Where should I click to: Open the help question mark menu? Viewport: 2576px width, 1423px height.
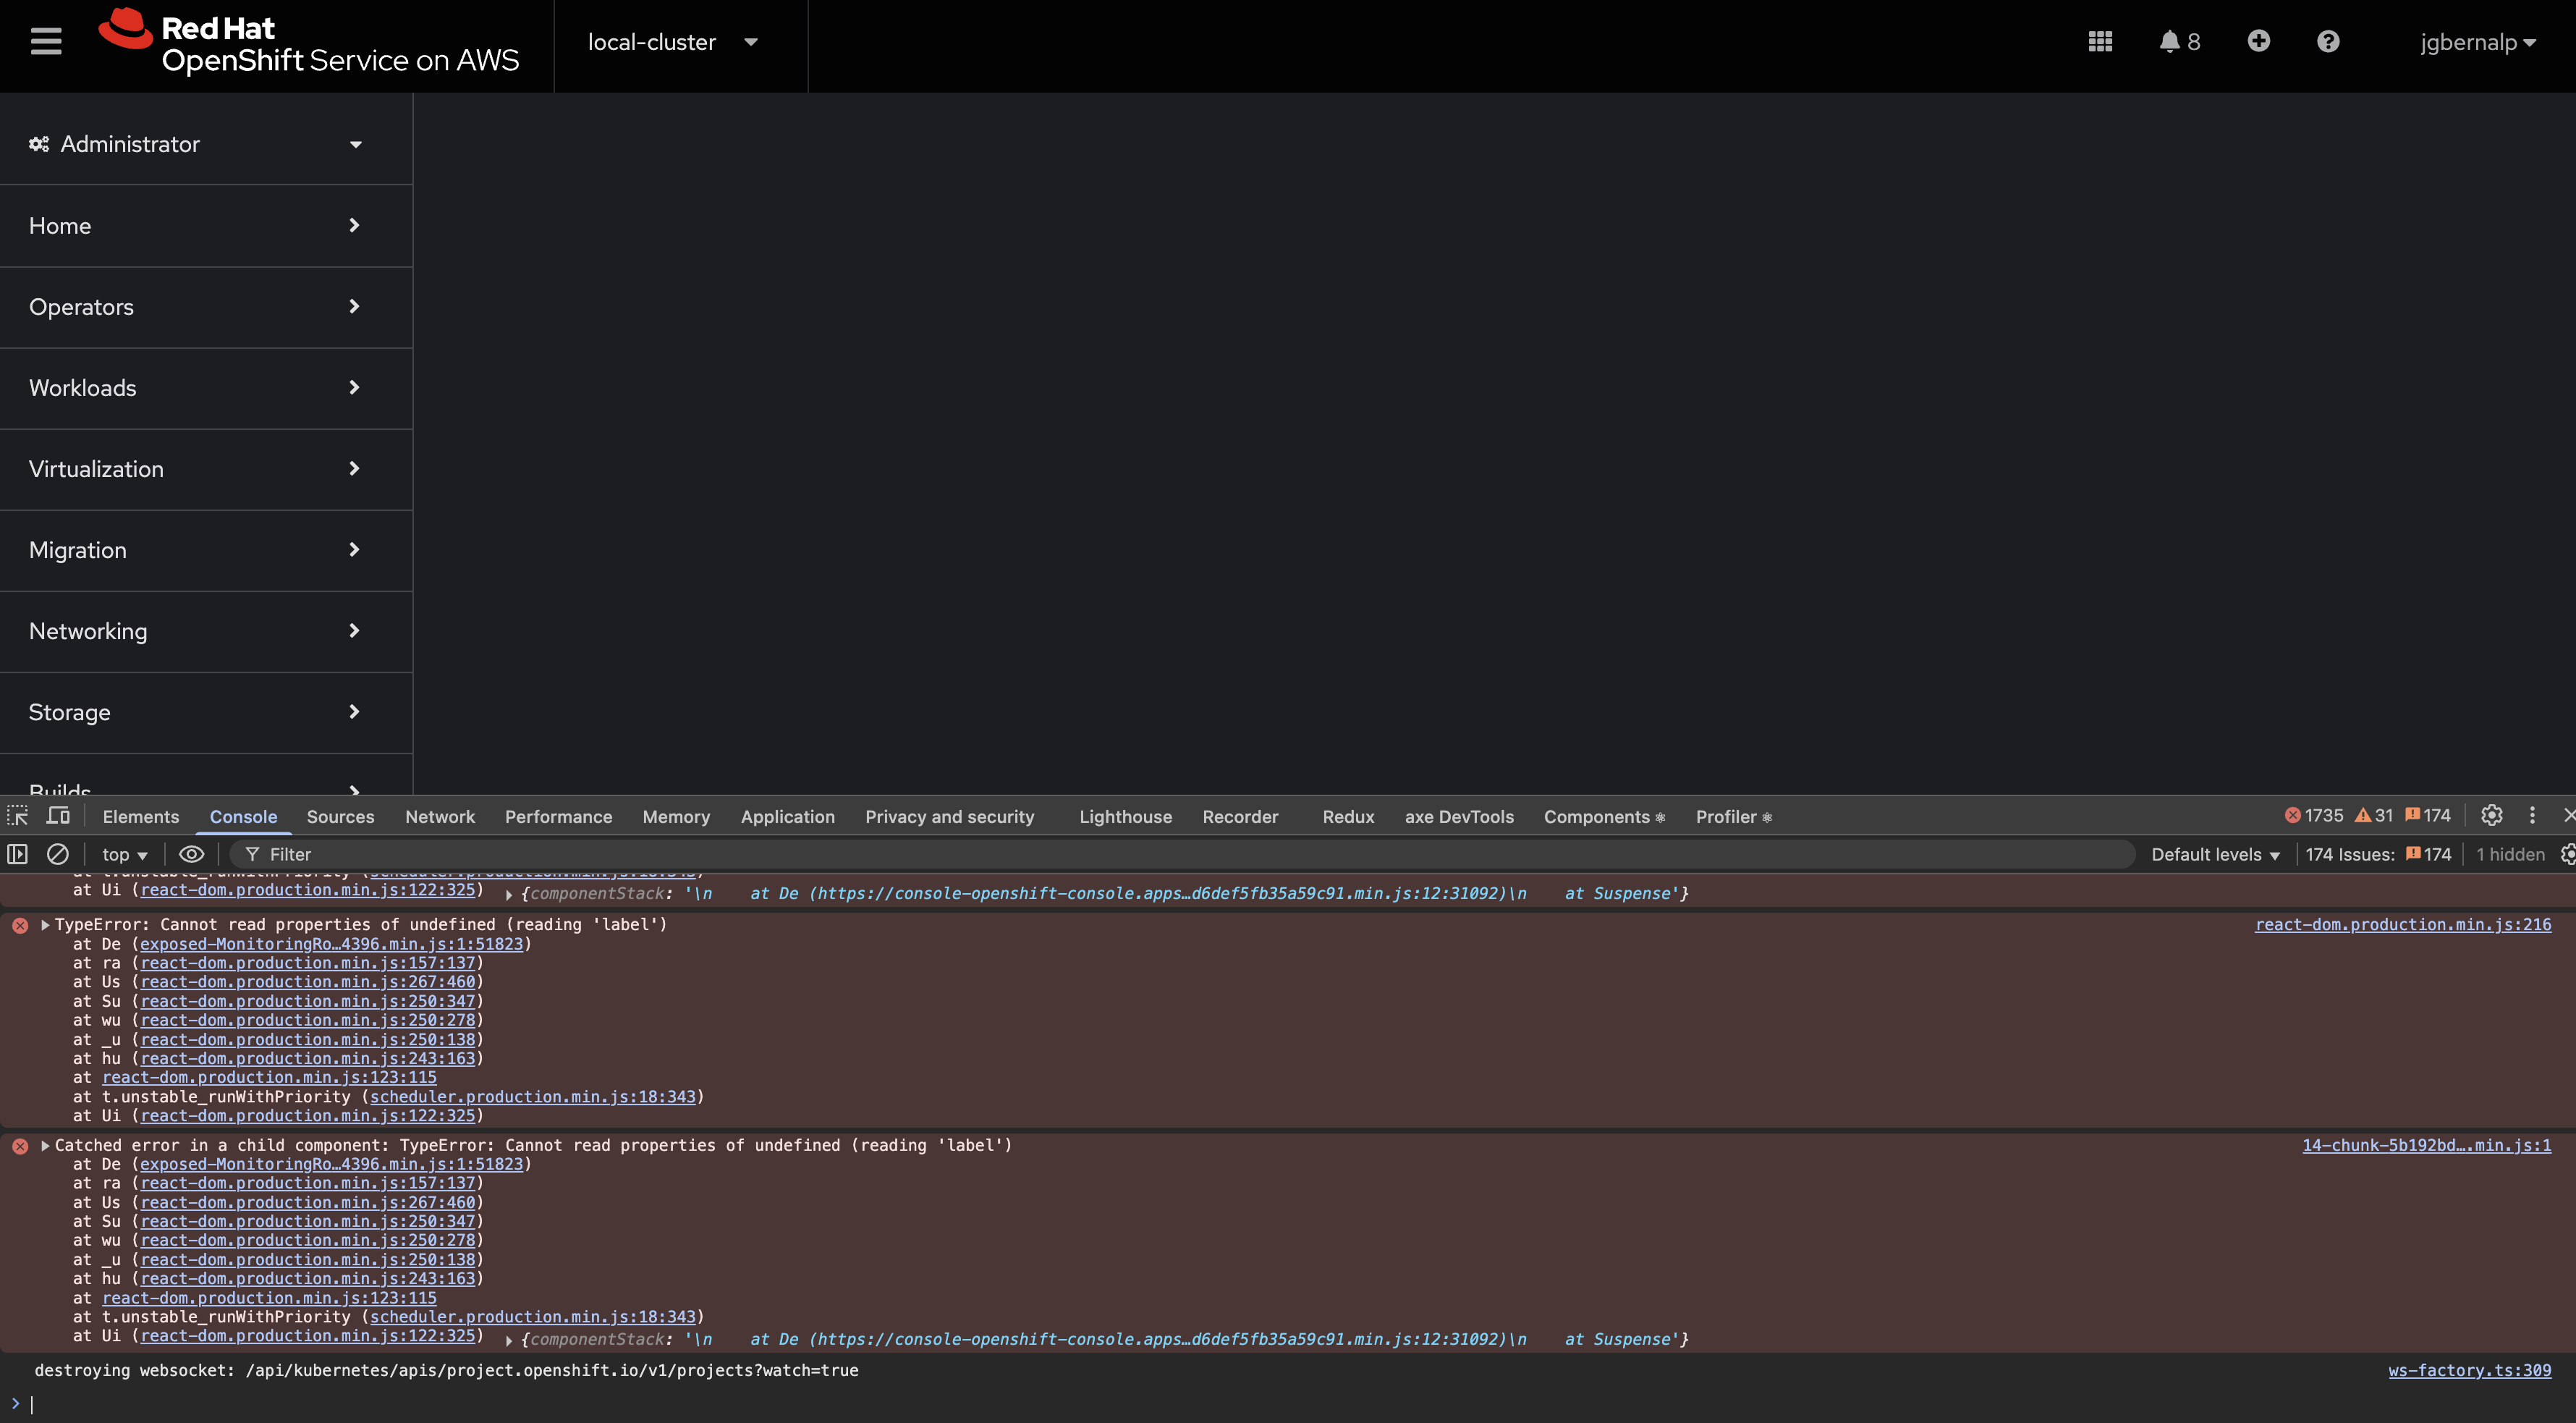tap(2328, 42)
